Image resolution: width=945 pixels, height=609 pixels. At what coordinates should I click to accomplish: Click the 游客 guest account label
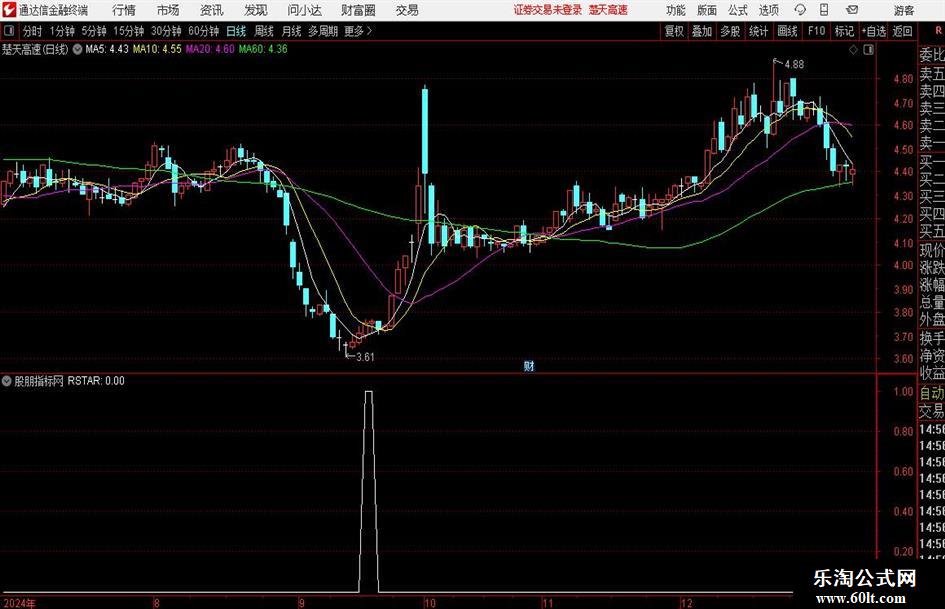(904, 10)
